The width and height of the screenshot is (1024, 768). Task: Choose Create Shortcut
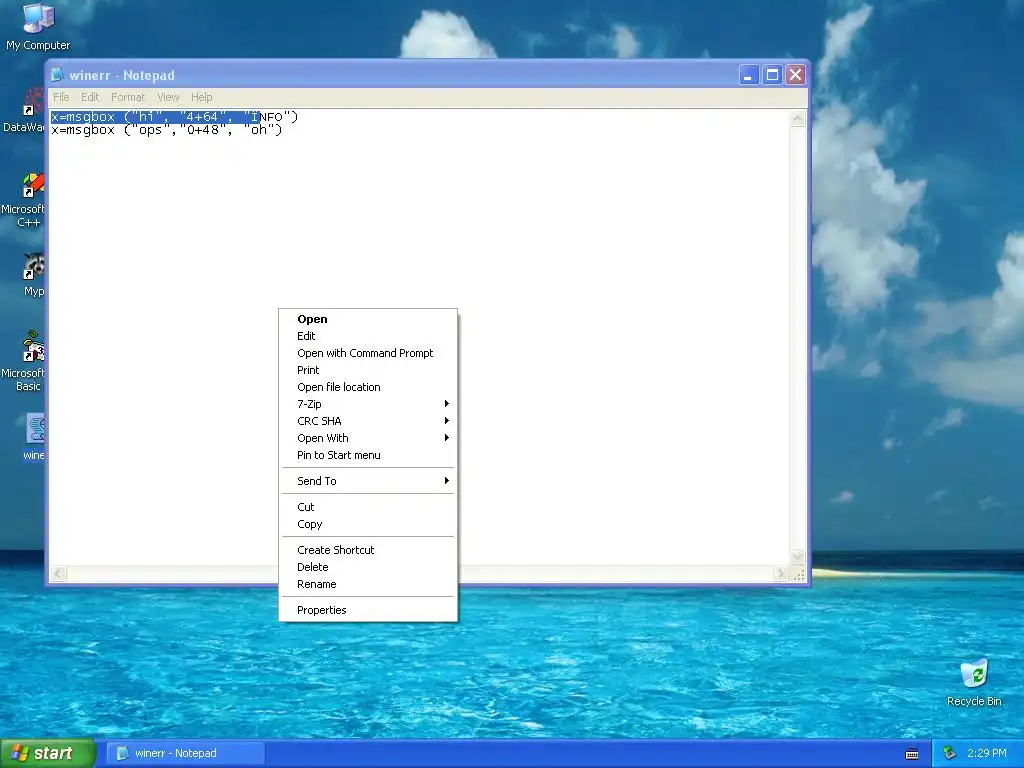[368, 550]
